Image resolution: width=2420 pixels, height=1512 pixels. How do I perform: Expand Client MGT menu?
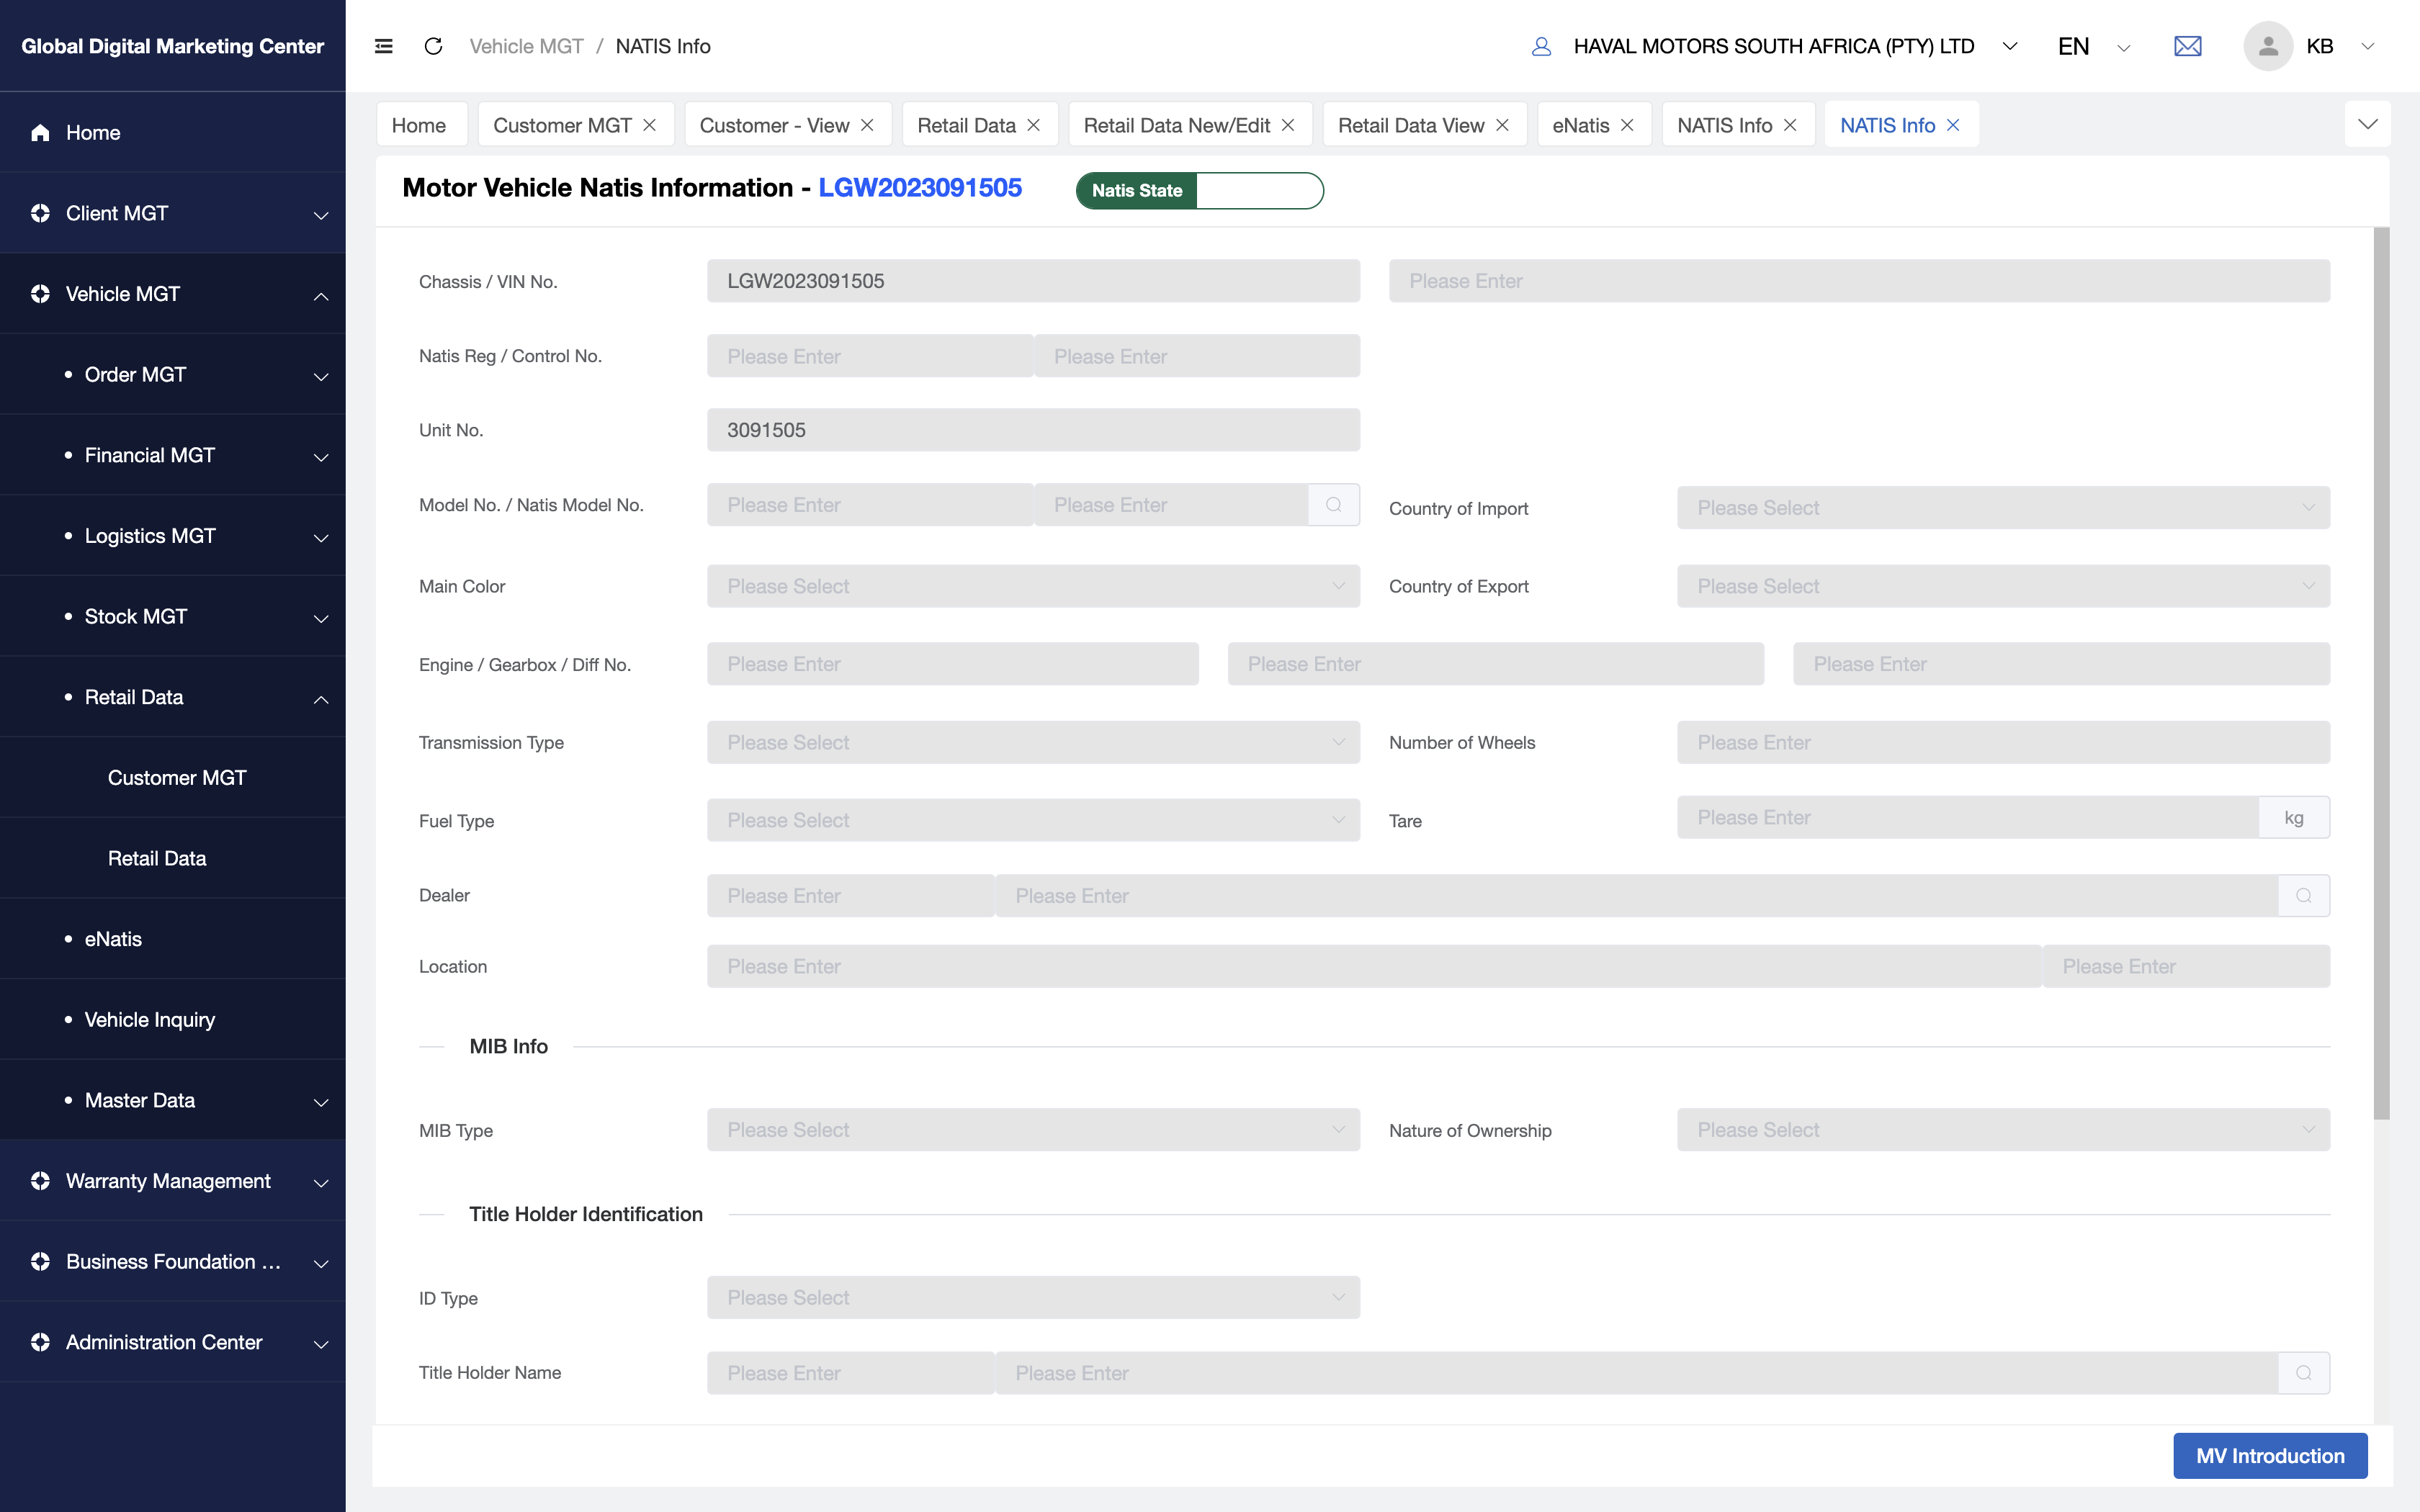tap(321, 215)
